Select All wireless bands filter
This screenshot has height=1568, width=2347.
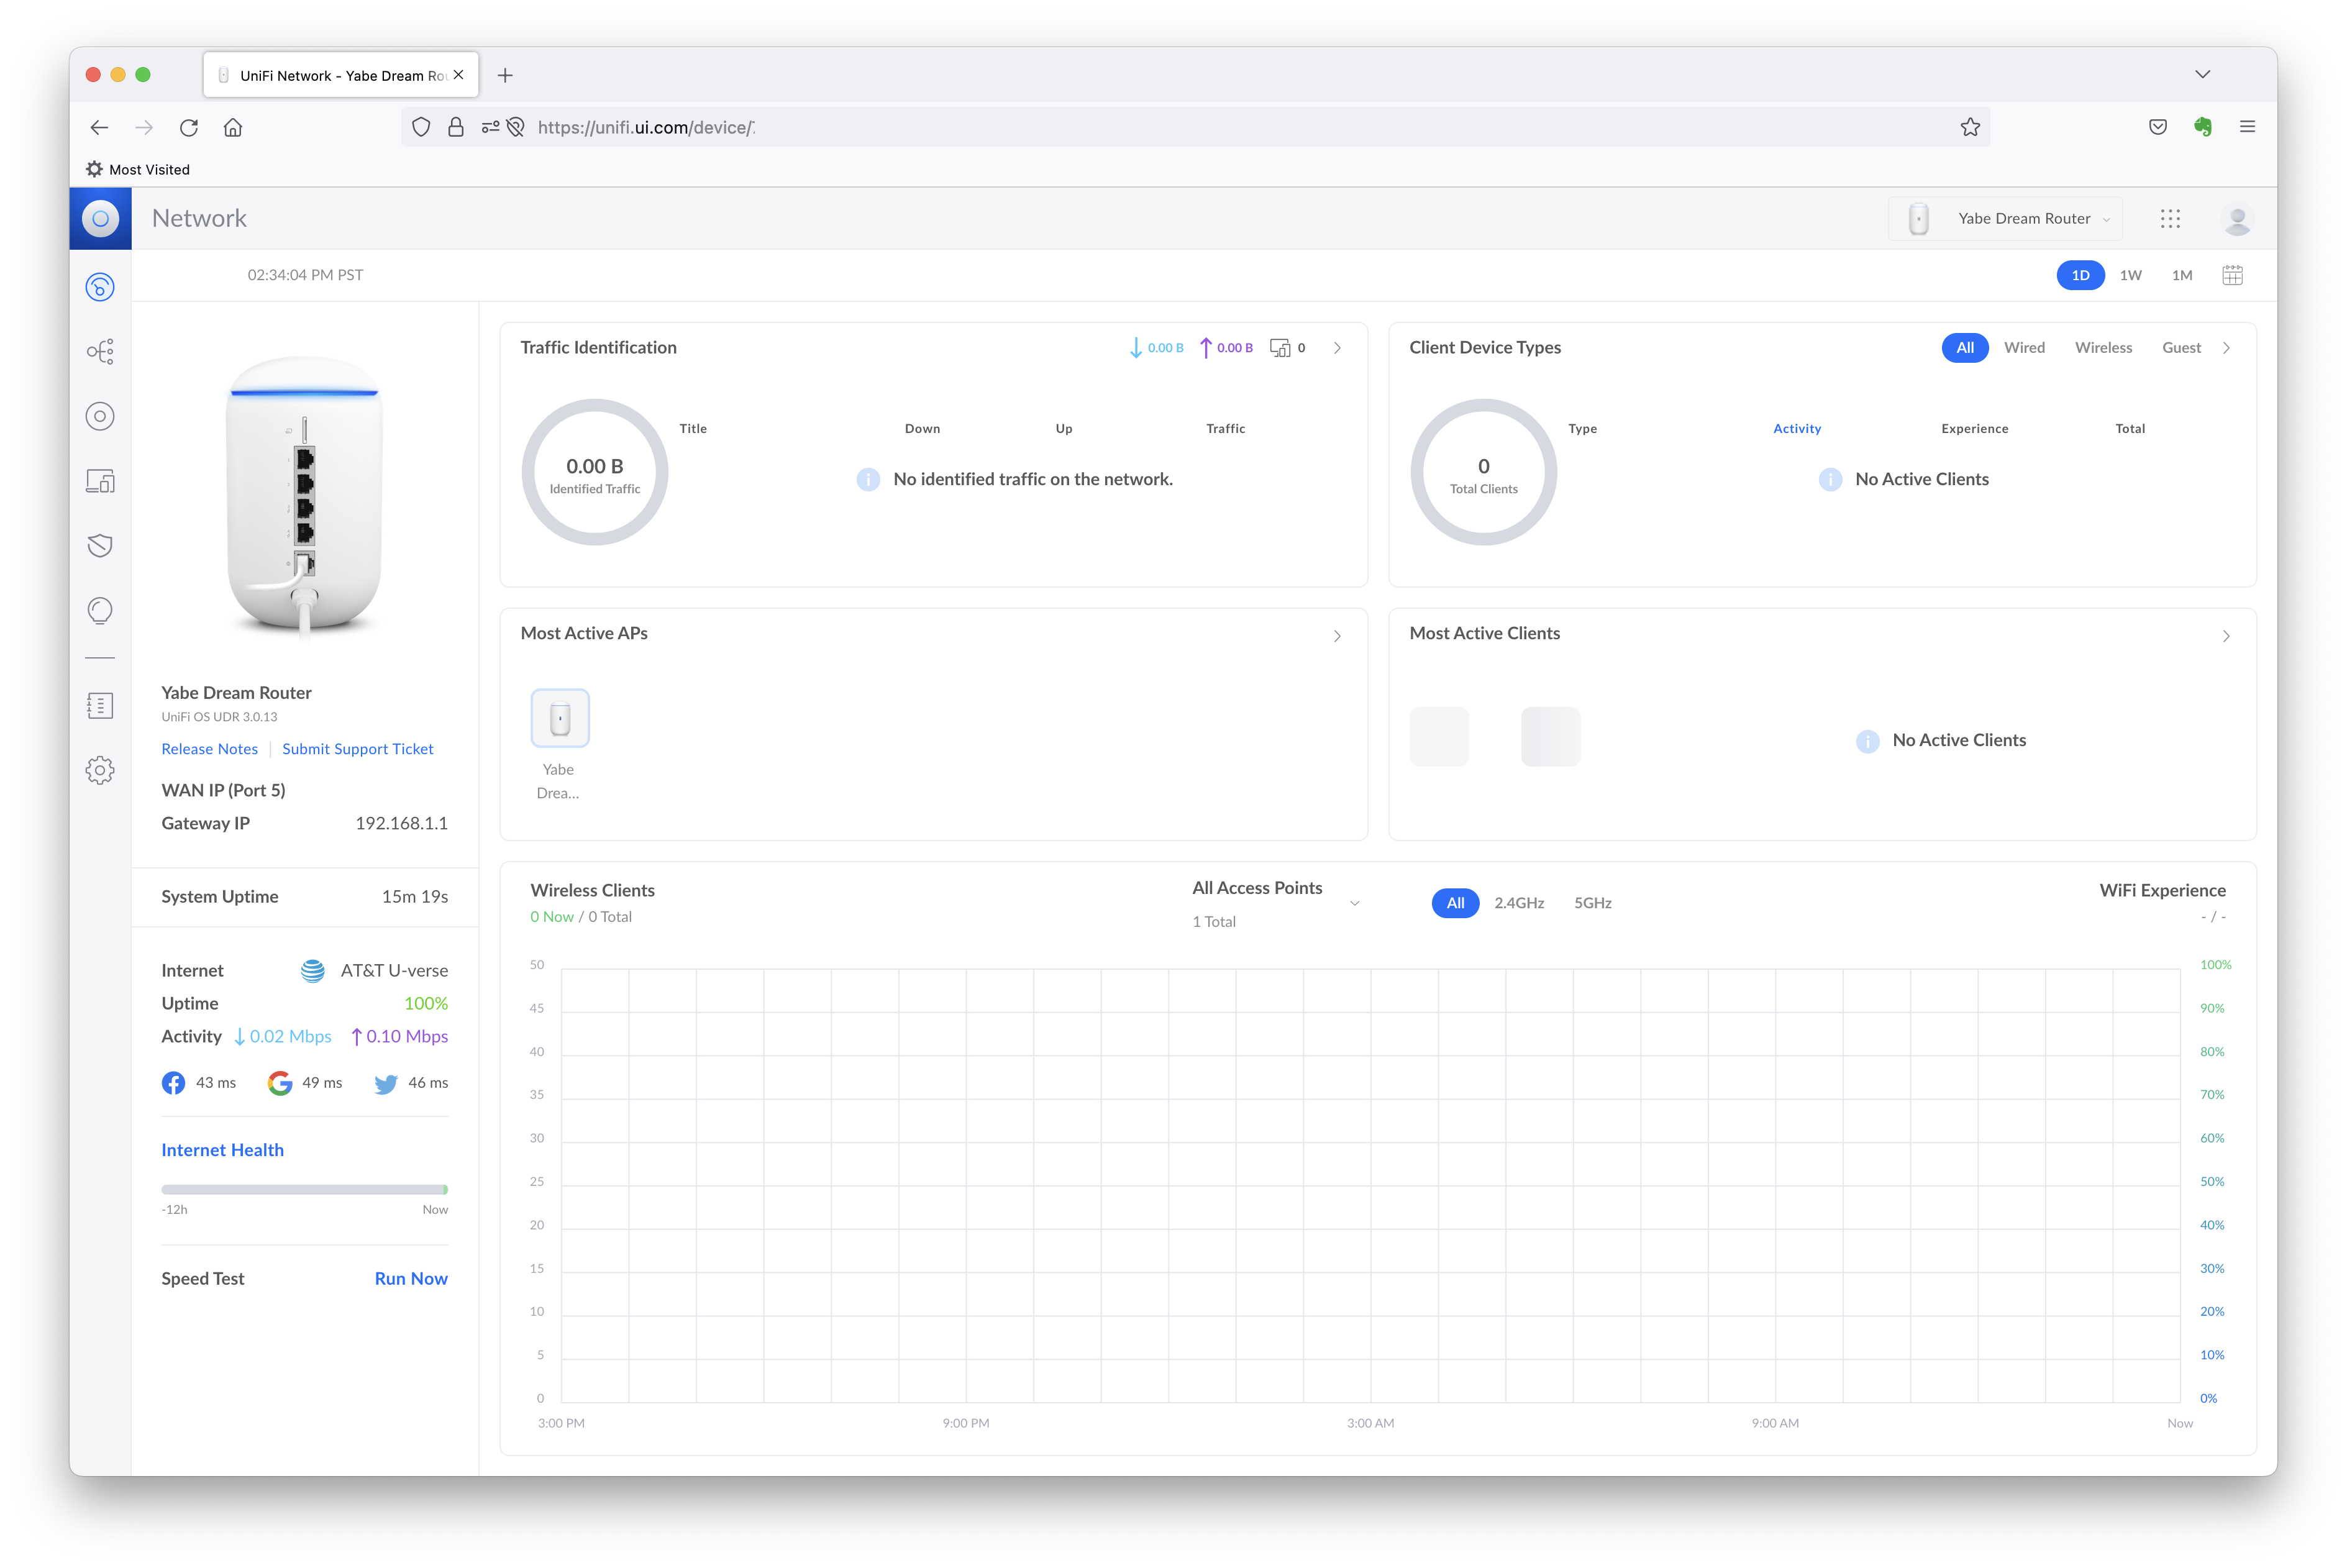point(1455,903)
